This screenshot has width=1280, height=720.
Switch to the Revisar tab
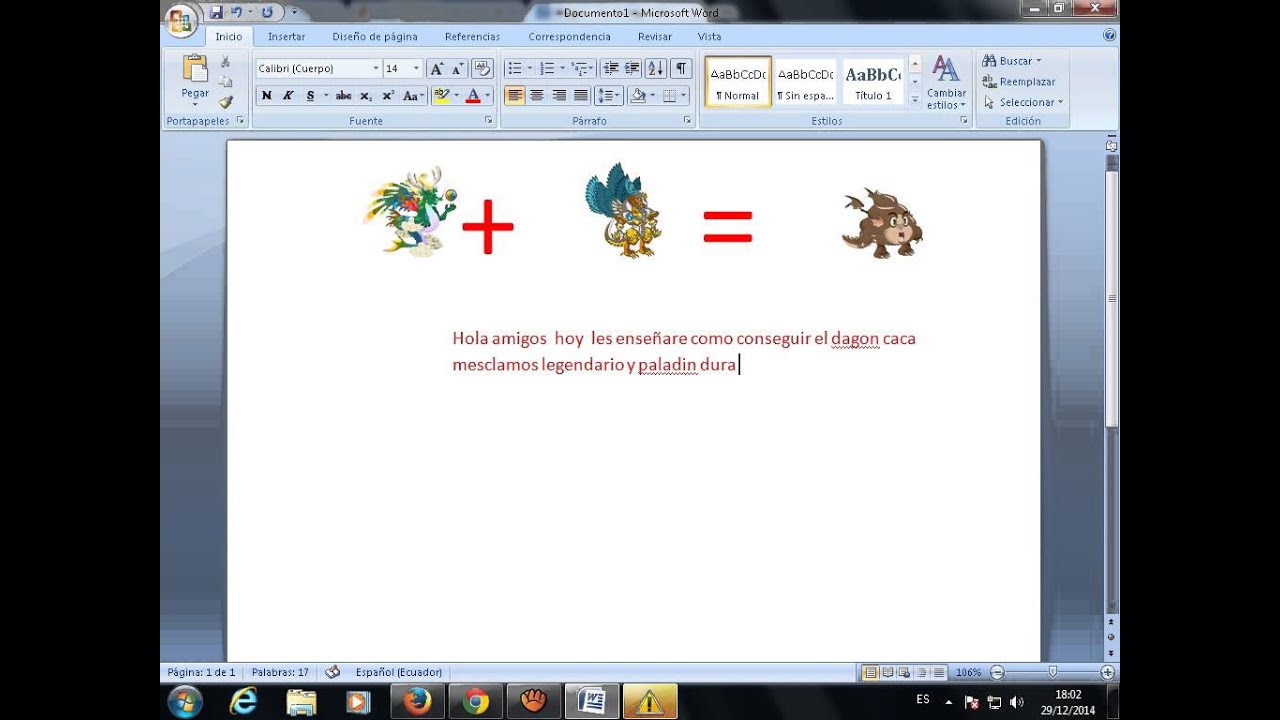point(655,36)
